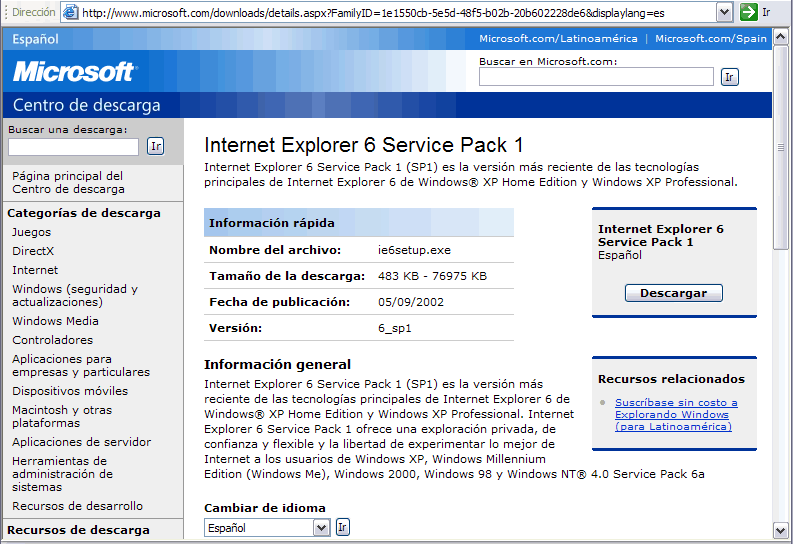Click the Buscar una descarga search field
The height and width of the screenshot is (544, 793).
pos(73,147)
